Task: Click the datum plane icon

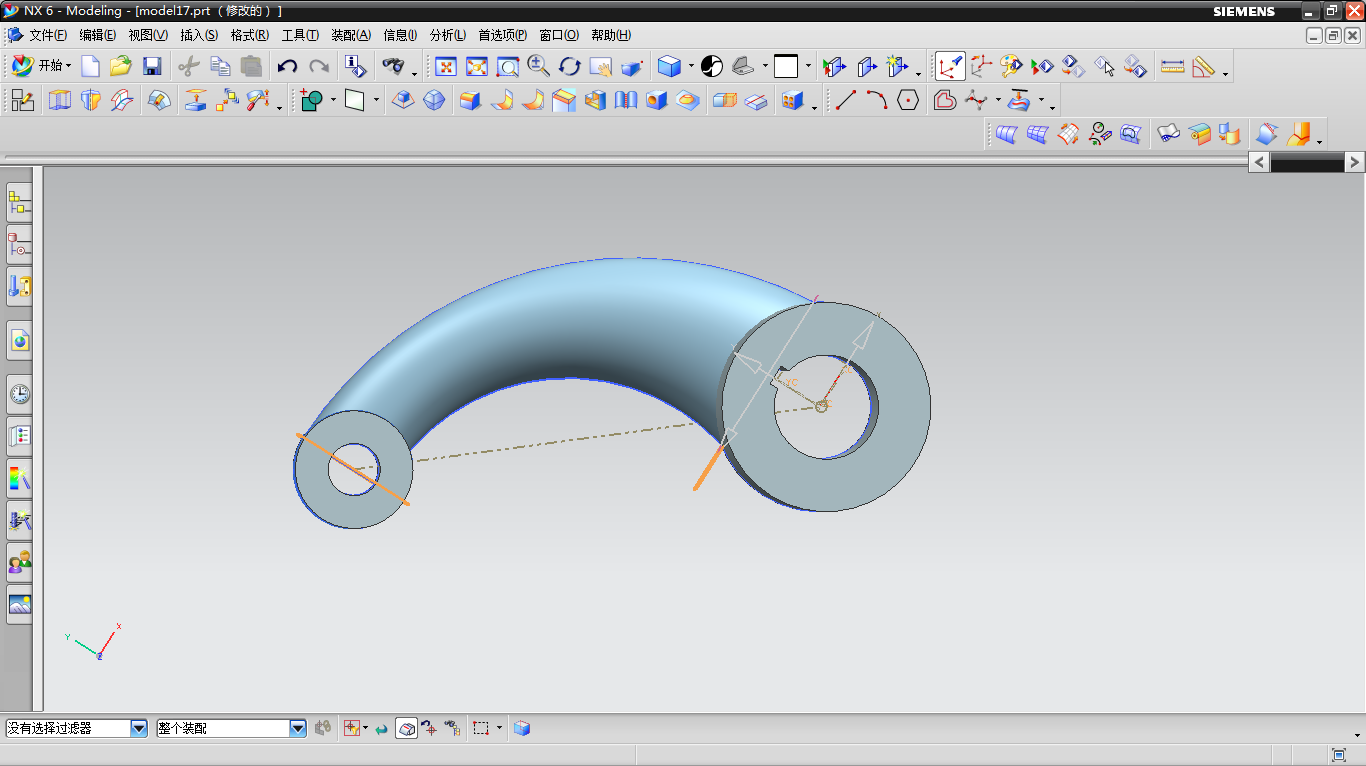Action: pos(355,100)
